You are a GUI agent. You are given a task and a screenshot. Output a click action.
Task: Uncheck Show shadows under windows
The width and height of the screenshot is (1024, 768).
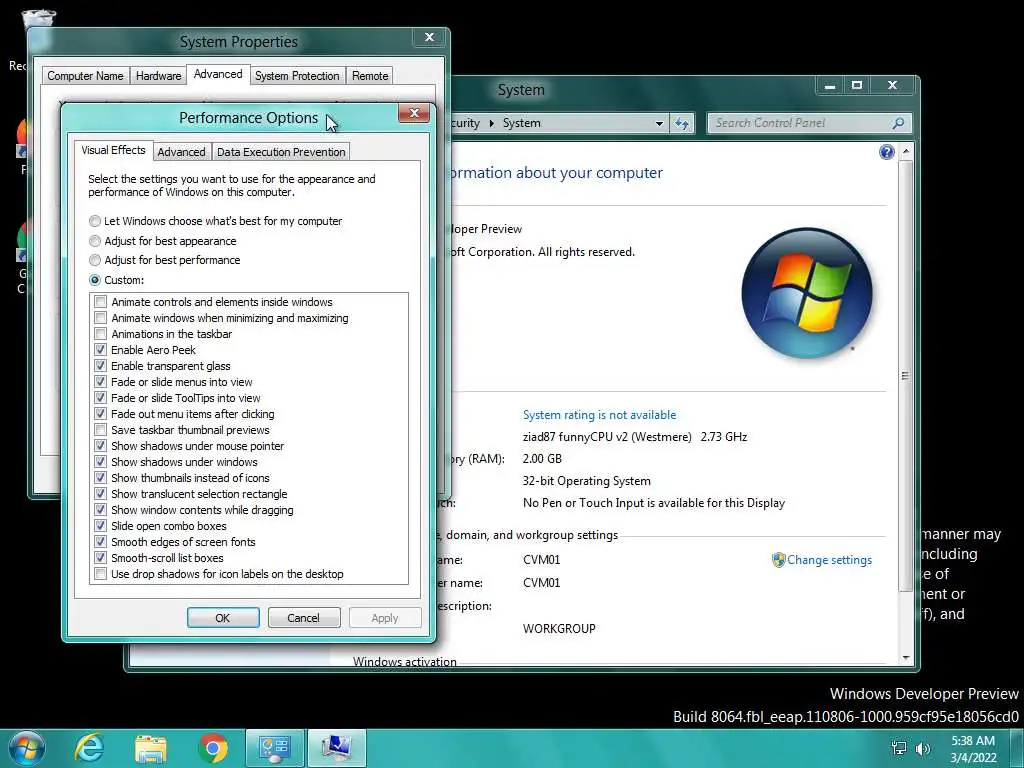tap(100, 462)
